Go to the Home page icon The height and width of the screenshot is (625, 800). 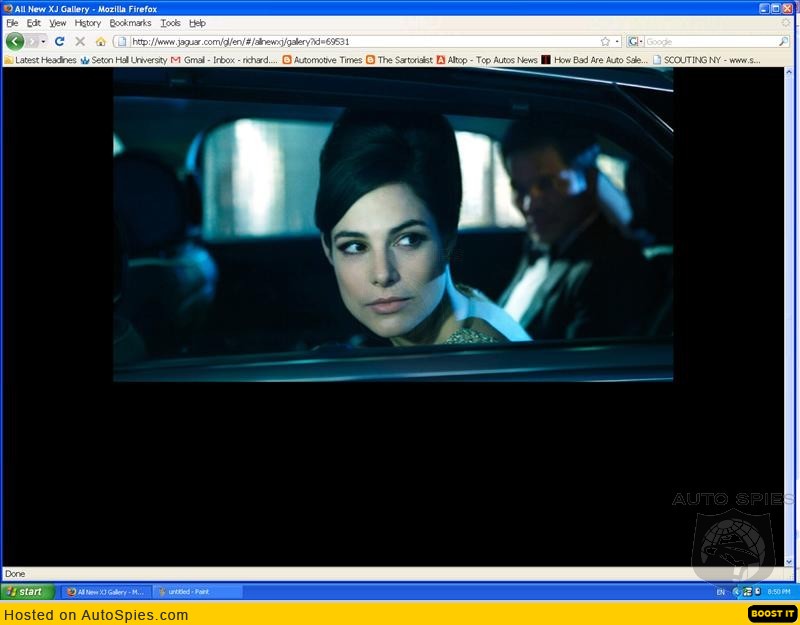tap(101, 41)
